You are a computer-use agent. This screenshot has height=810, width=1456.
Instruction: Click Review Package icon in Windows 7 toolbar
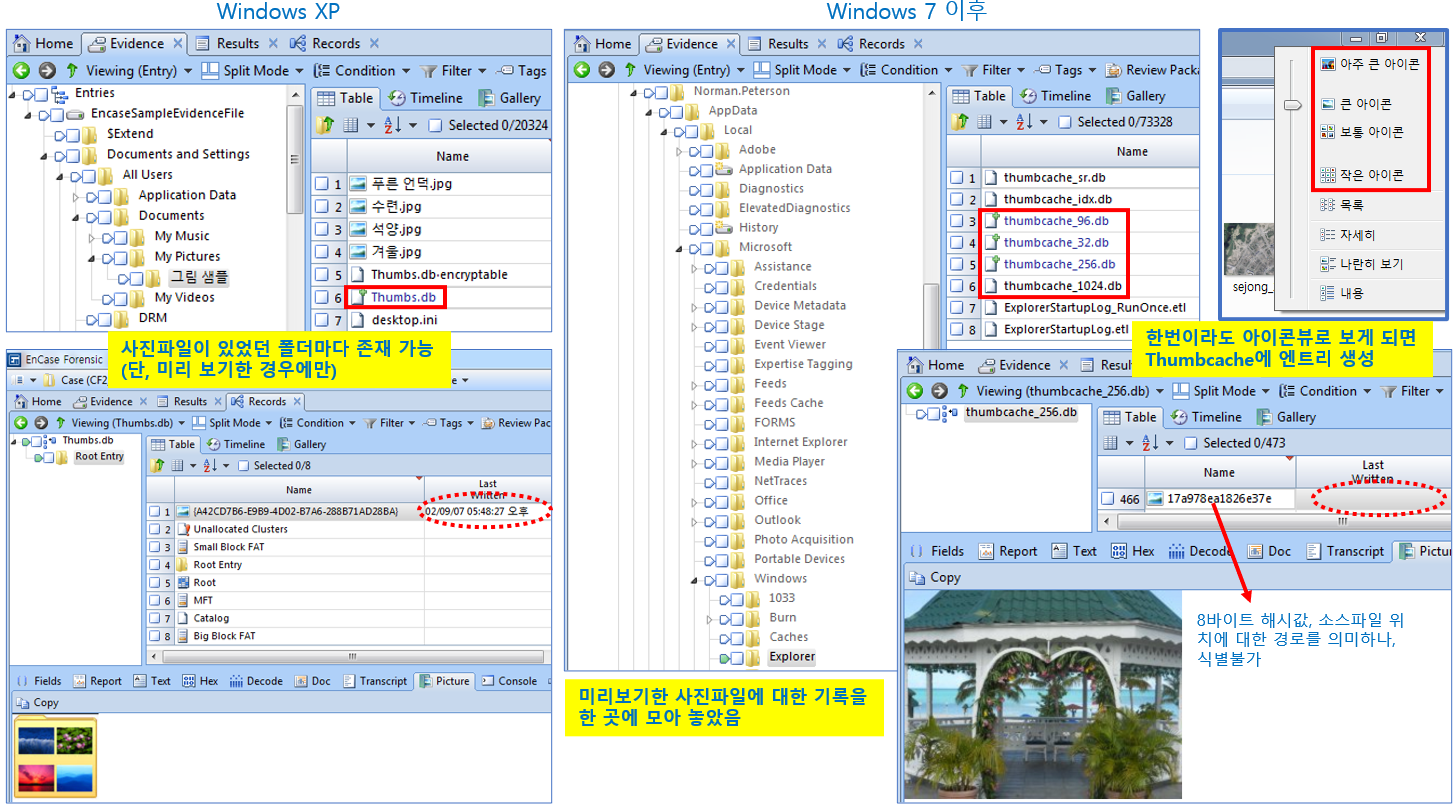1113,70
